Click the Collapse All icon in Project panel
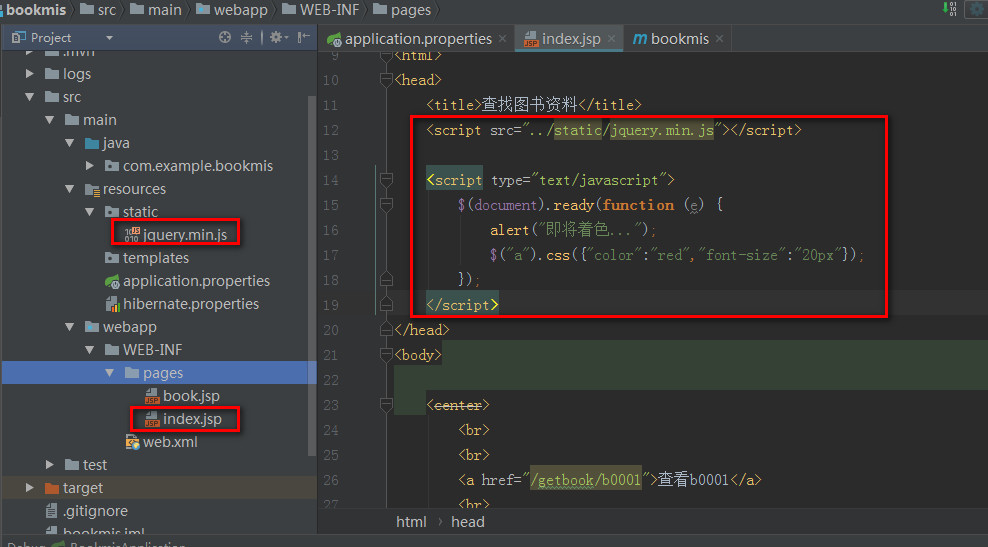 tap(246, 37)
